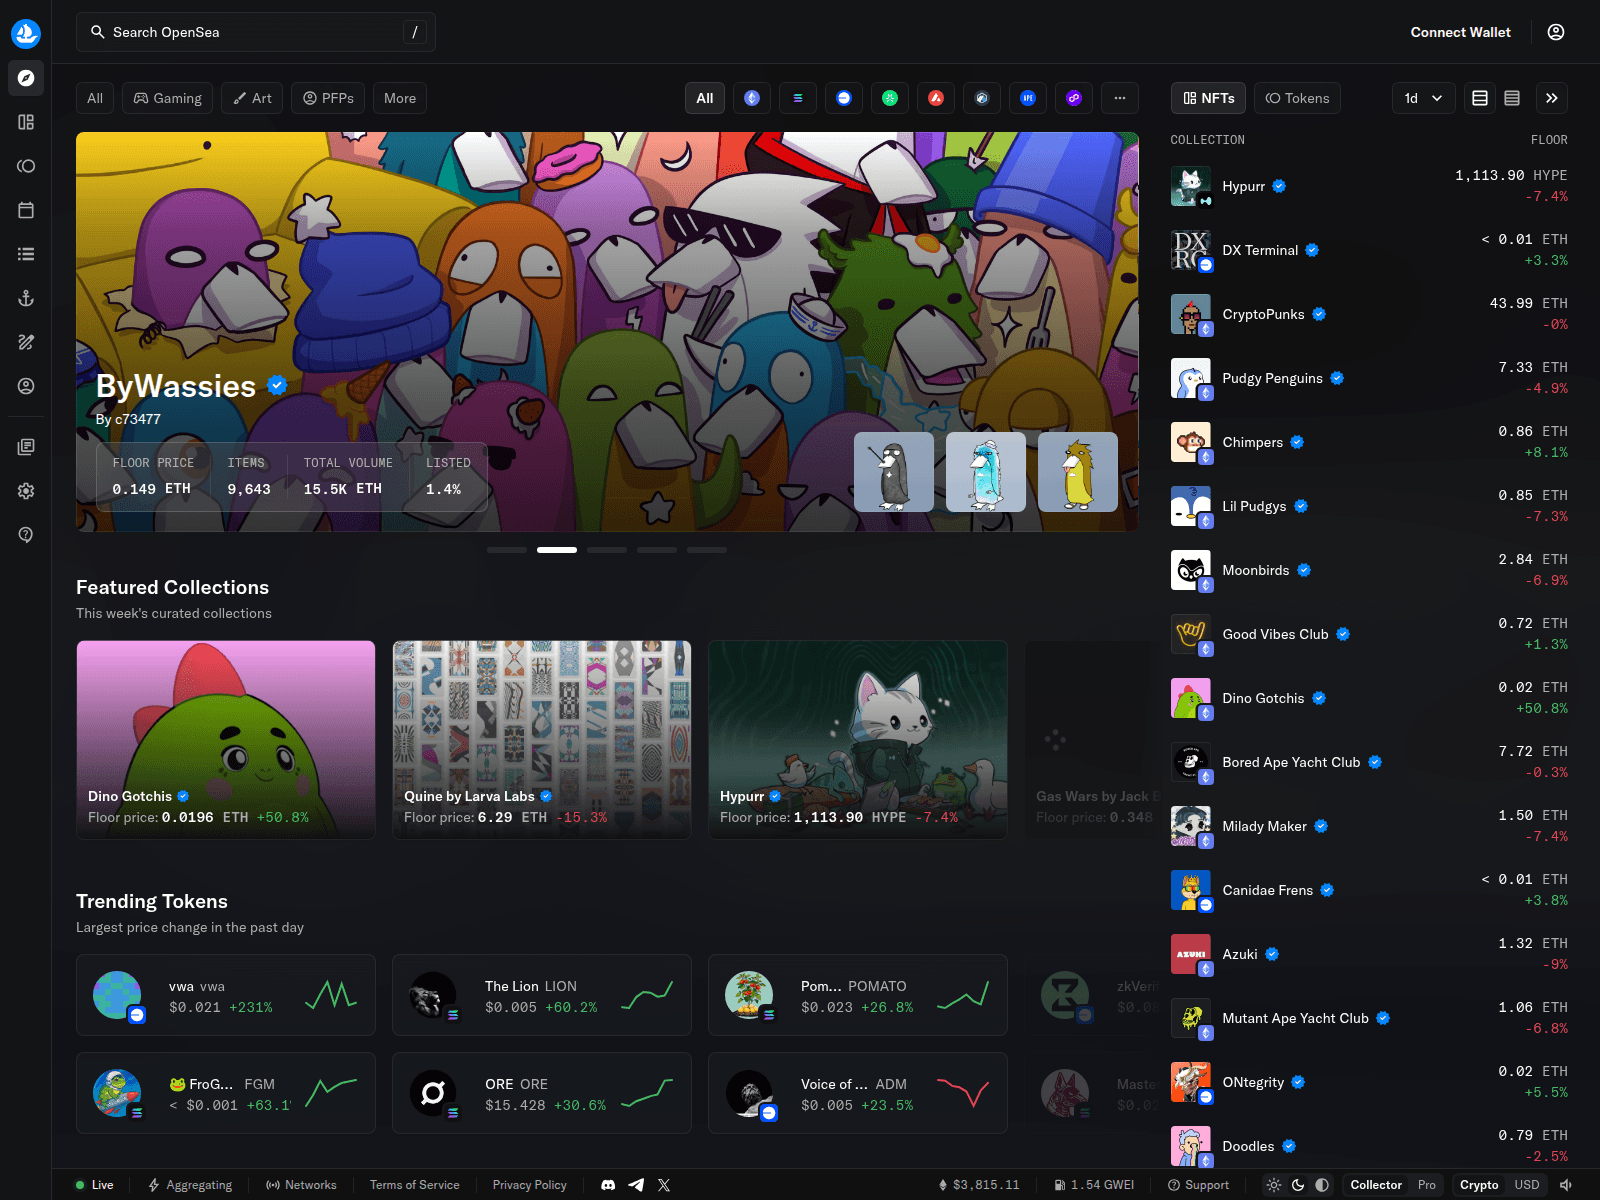This screenshot has height=1200, width=1600.
Task: Select the NFTs tab in side panel
Action: 1209,98
